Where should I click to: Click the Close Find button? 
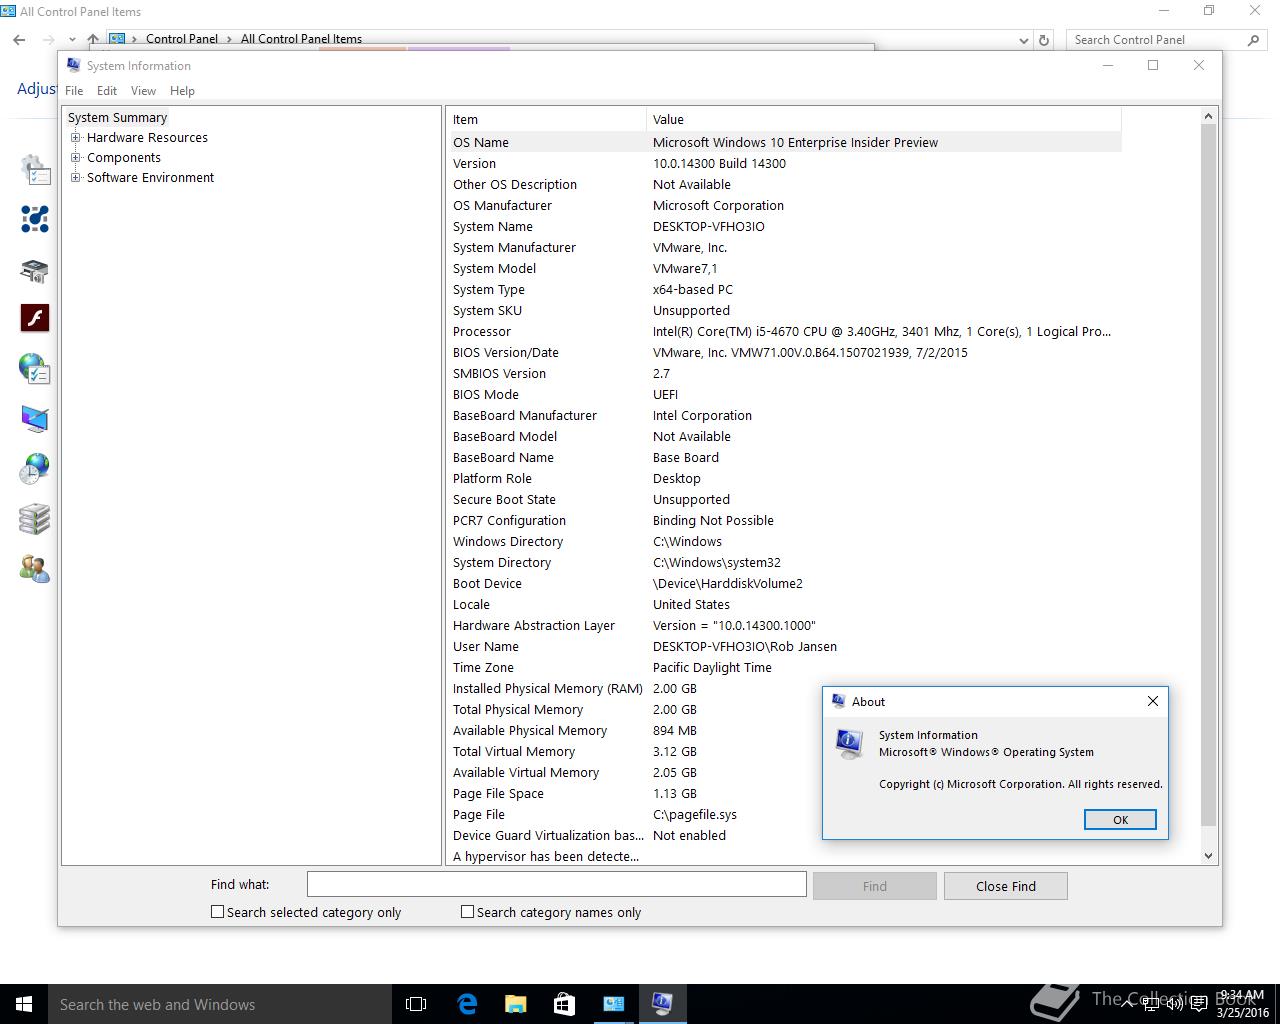pyautogui.click(x=1006, y=886)
